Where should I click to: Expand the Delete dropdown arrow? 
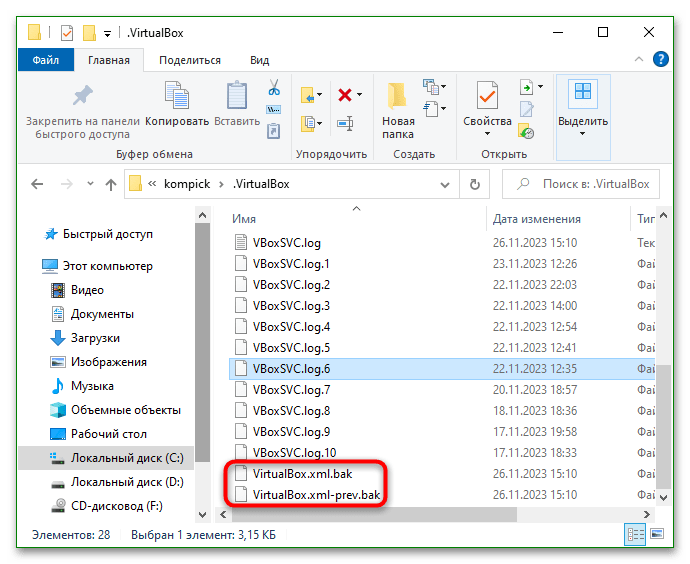[360, 95]
